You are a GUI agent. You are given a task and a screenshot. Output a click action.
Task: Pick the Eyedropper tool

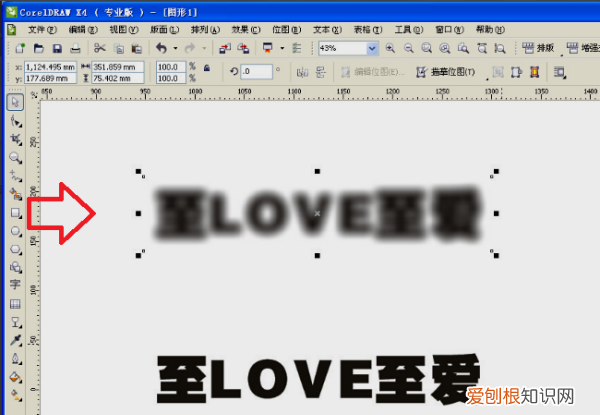15,341
